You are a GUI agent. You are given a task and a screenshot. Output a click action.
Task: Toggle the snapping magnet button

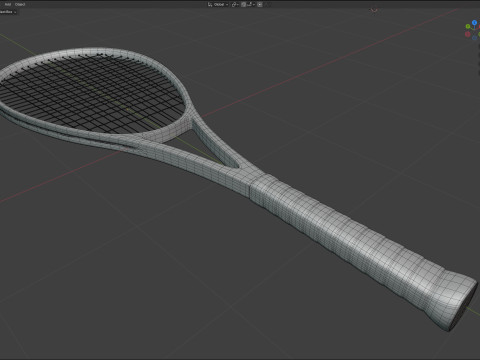[243, 4]
